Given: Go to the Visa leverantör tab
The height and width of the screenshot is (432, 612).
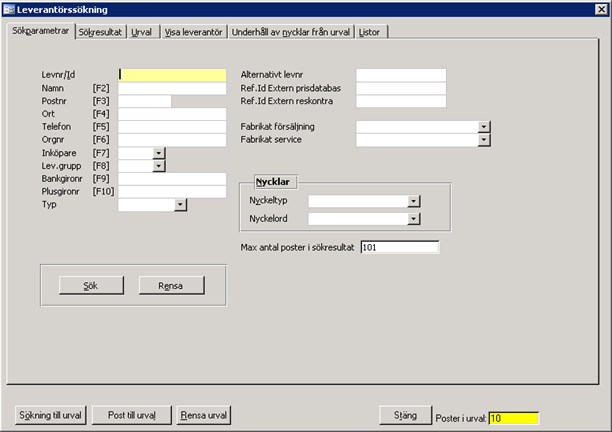Looking at the screenshot, I should point(192,32).
